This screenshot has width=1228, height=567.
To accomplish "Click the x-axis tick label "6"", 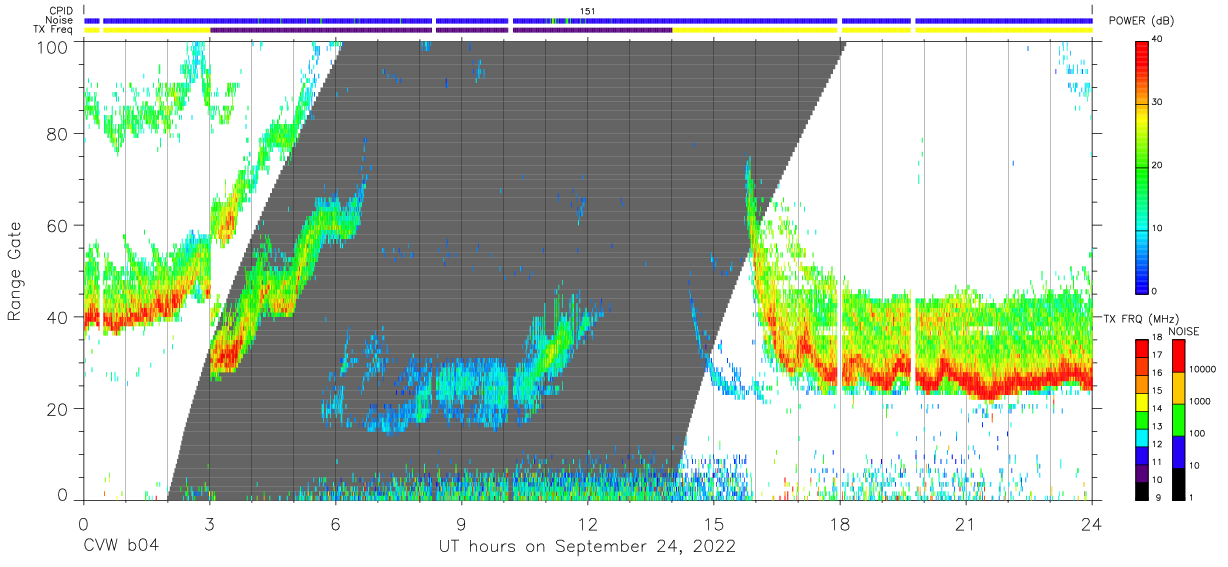I will [x=335, y=523].
